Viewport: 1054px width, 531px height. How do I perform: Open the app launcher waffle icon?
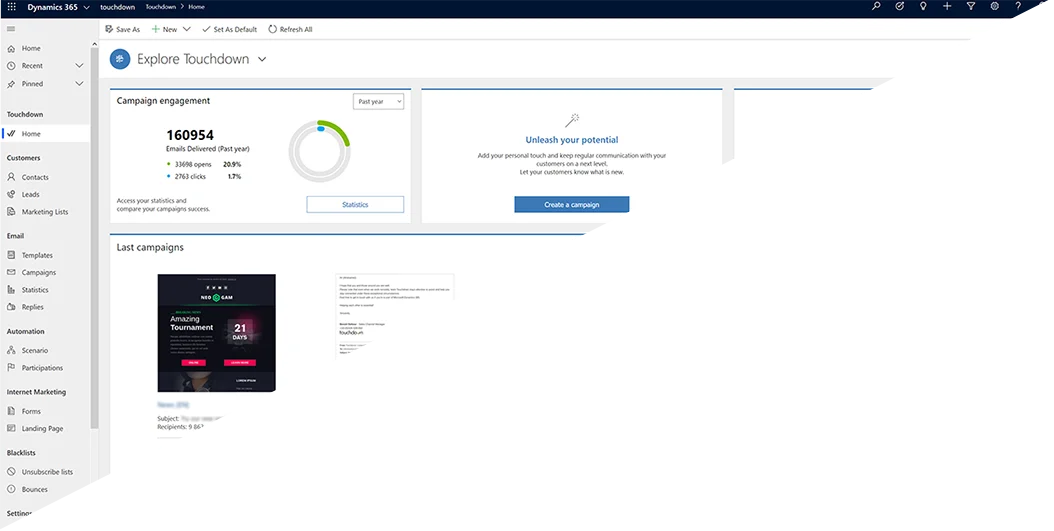(11, 6)
